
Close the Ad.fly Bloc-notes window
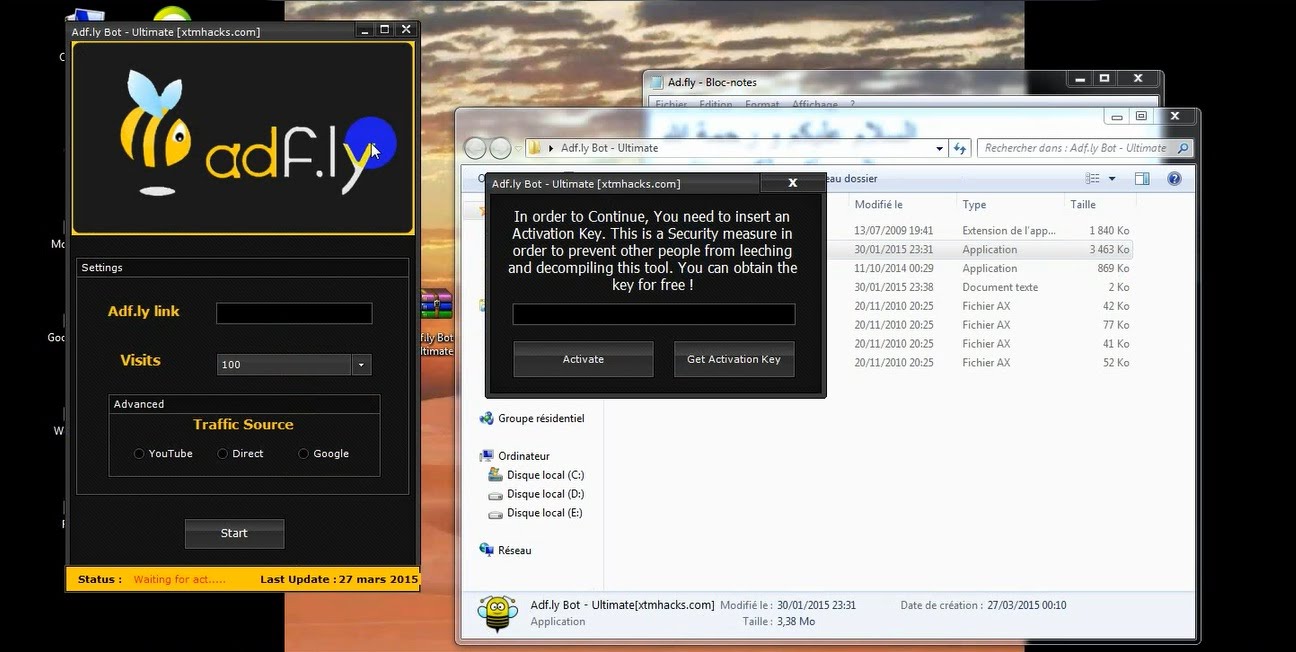[1138, 79]
